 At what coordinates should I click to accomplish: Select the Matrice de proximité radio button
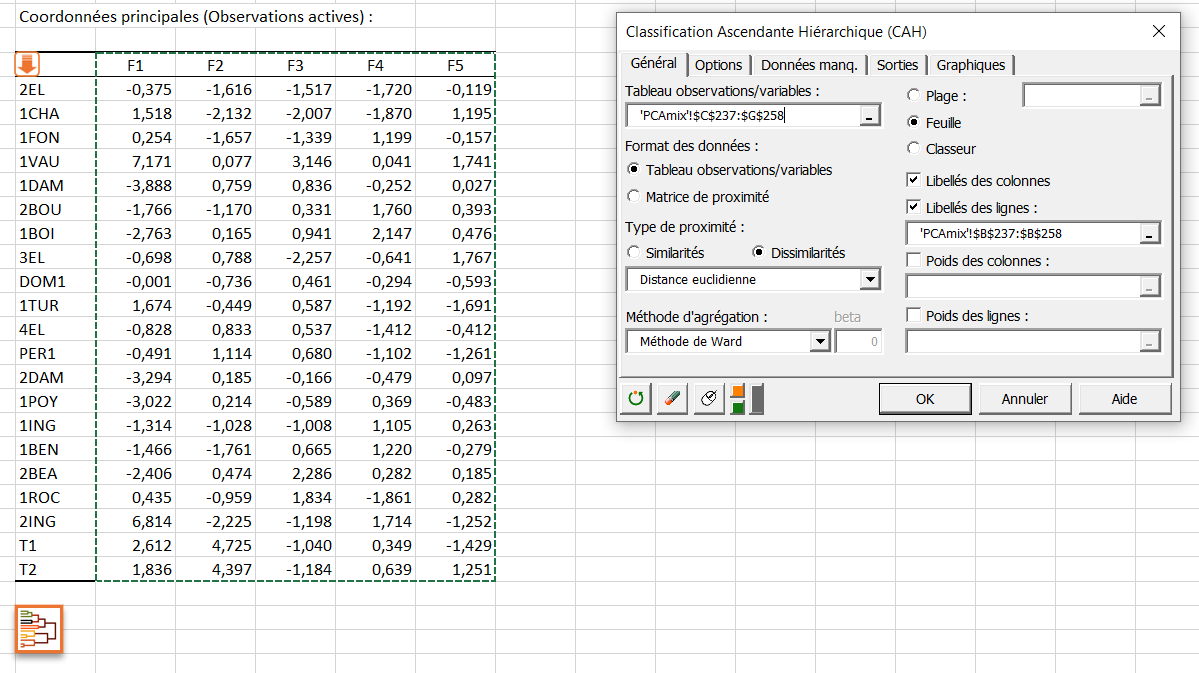click(x=633, y=197)
